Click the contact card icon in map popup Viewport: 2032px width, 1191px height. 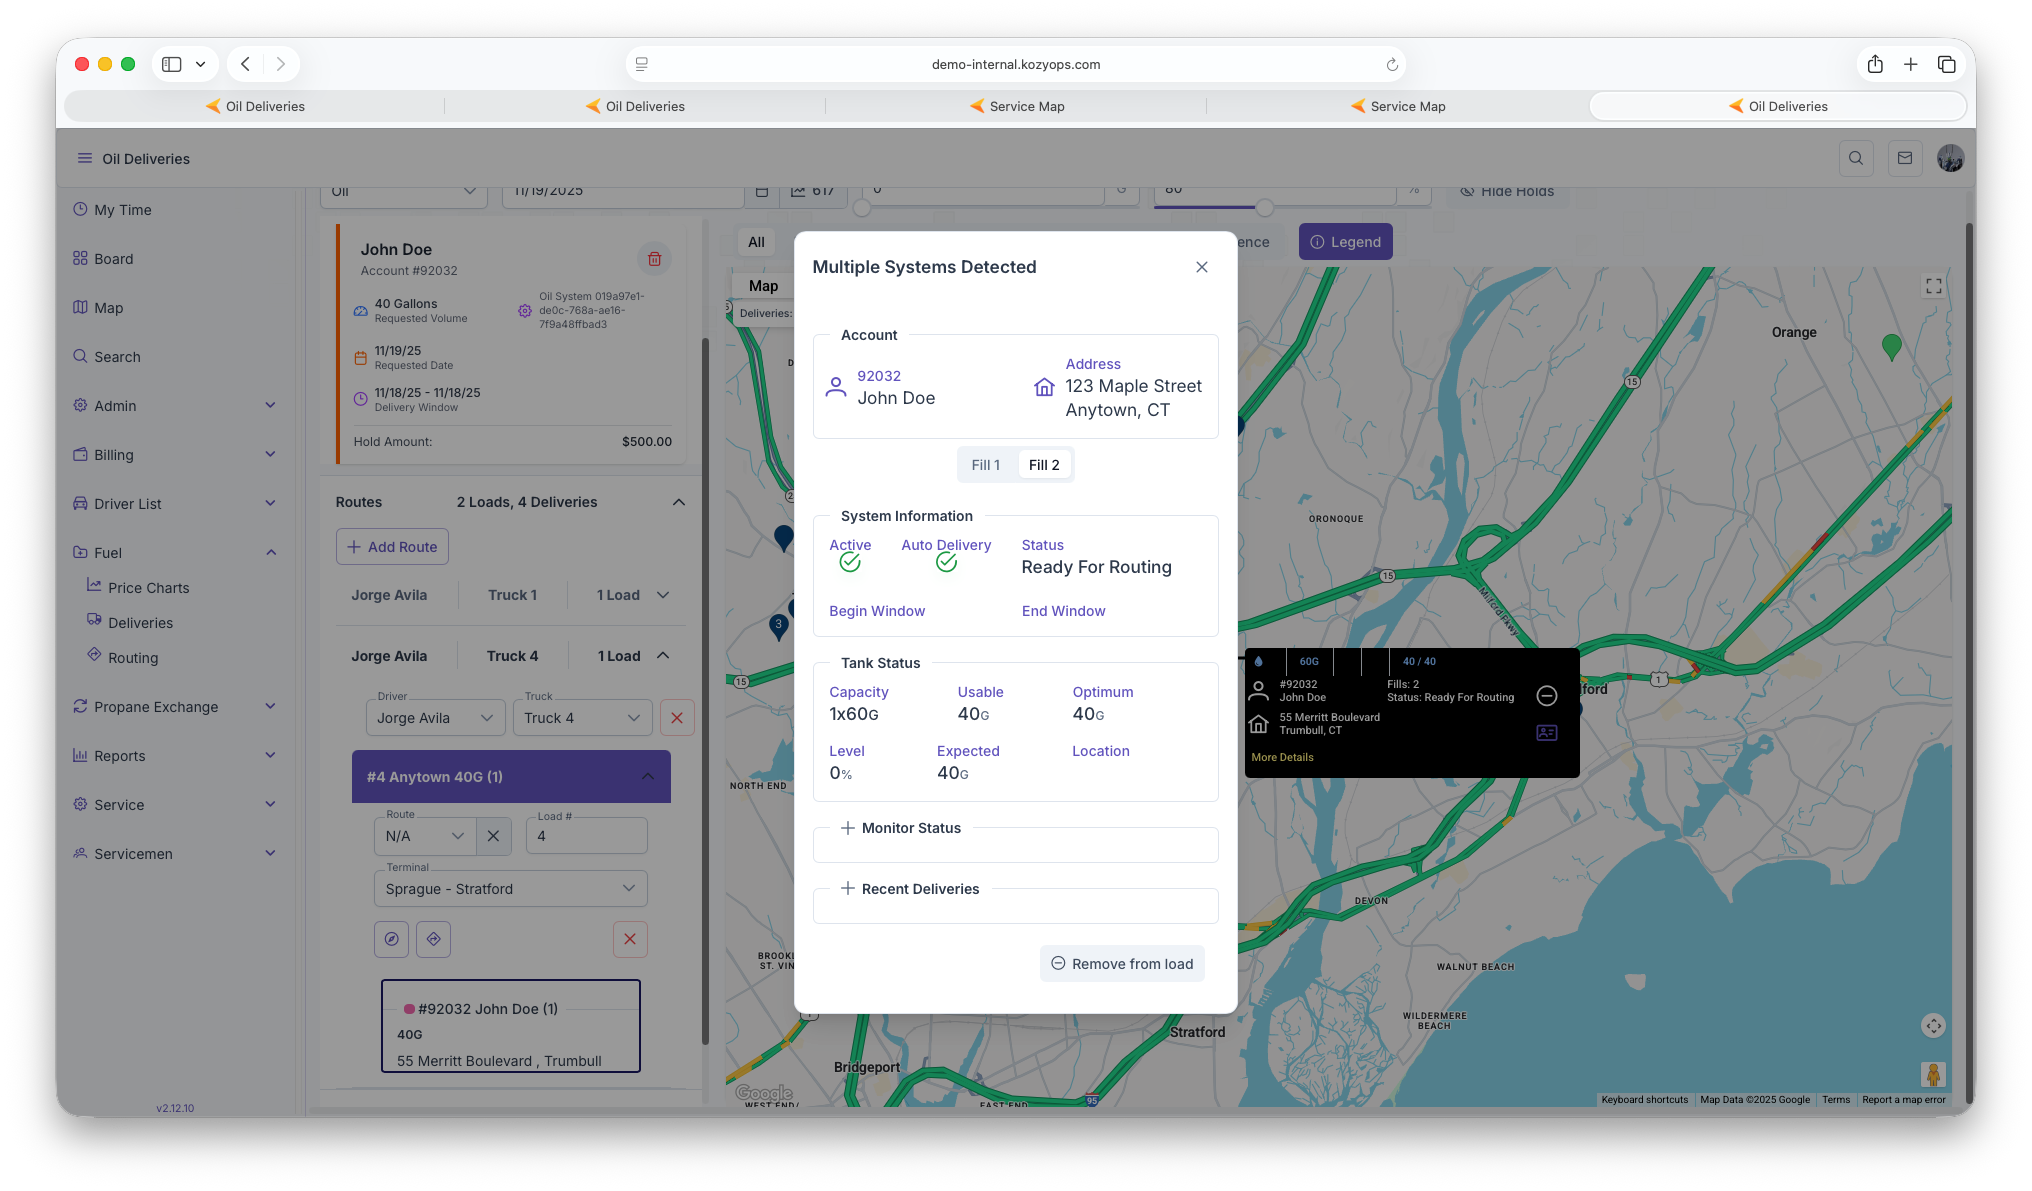coord(1546,733)
